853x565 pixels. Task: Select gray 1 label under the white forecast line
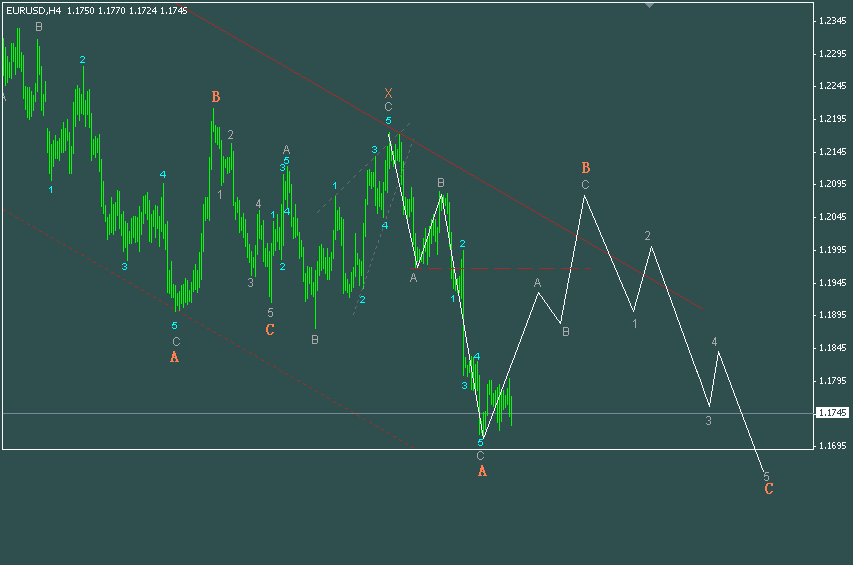635,324
